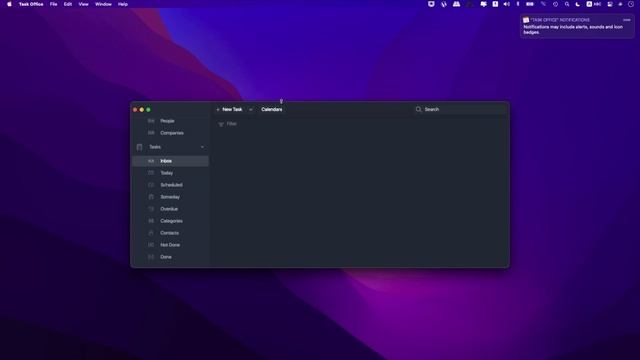Select the Today list item
The width and height of the screenshot is (640, 360).
[171, 173]
